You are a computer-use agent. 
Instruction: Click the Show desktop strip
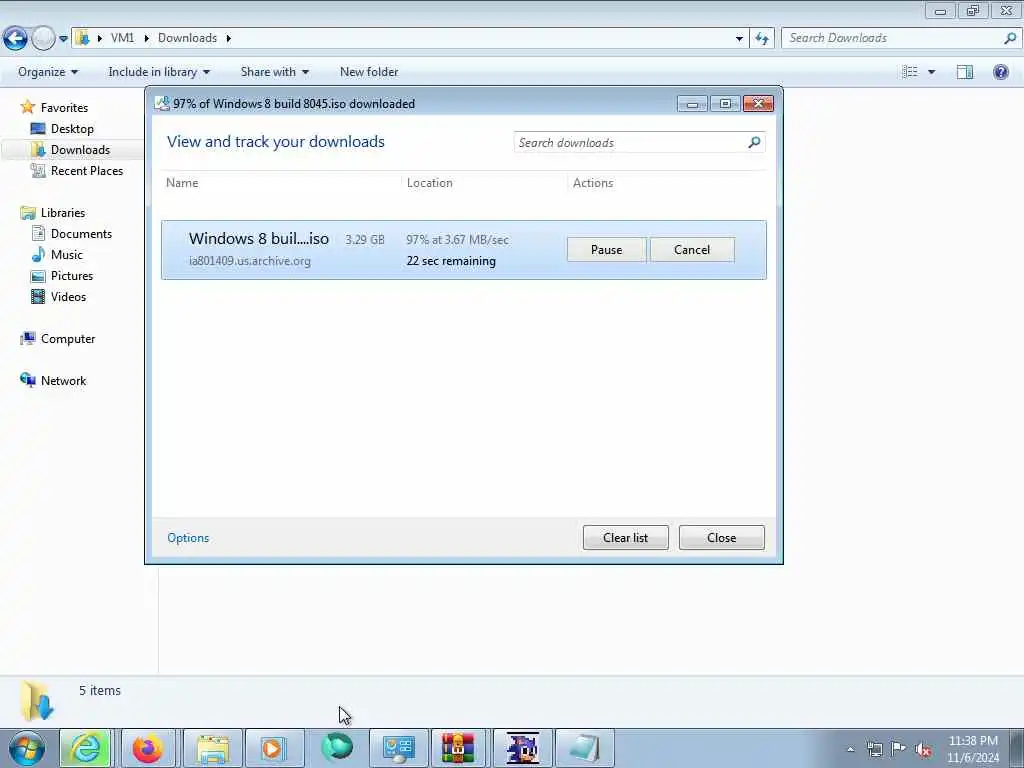tap(1017, 748)
